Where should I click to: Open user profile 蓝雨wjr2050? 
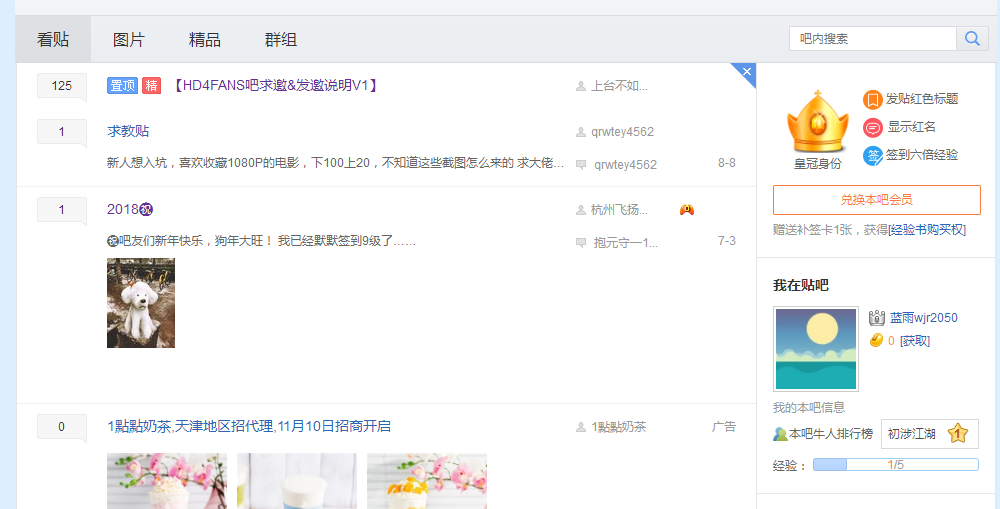click(x=923, y=318)
